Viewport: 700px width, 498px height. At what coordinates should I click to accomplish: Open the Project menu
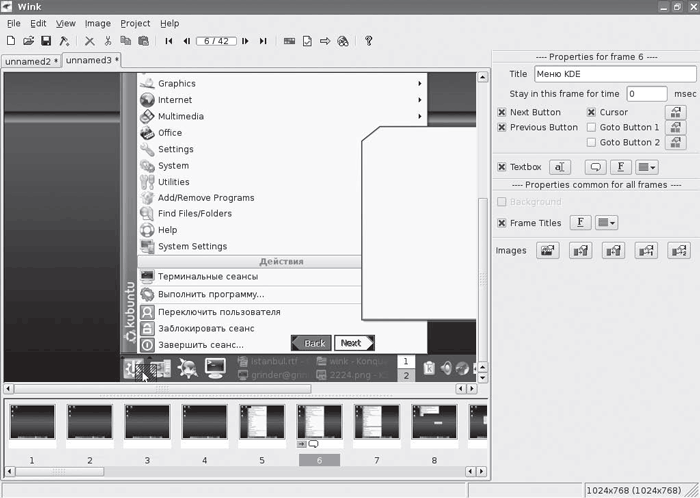(135, 23)
